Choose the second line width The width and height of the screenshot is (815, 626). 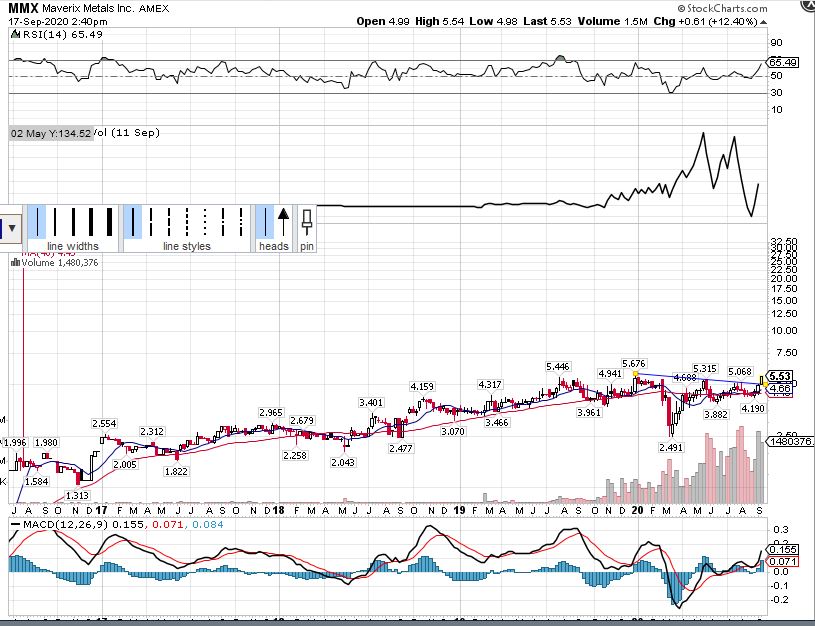(55, 222)
